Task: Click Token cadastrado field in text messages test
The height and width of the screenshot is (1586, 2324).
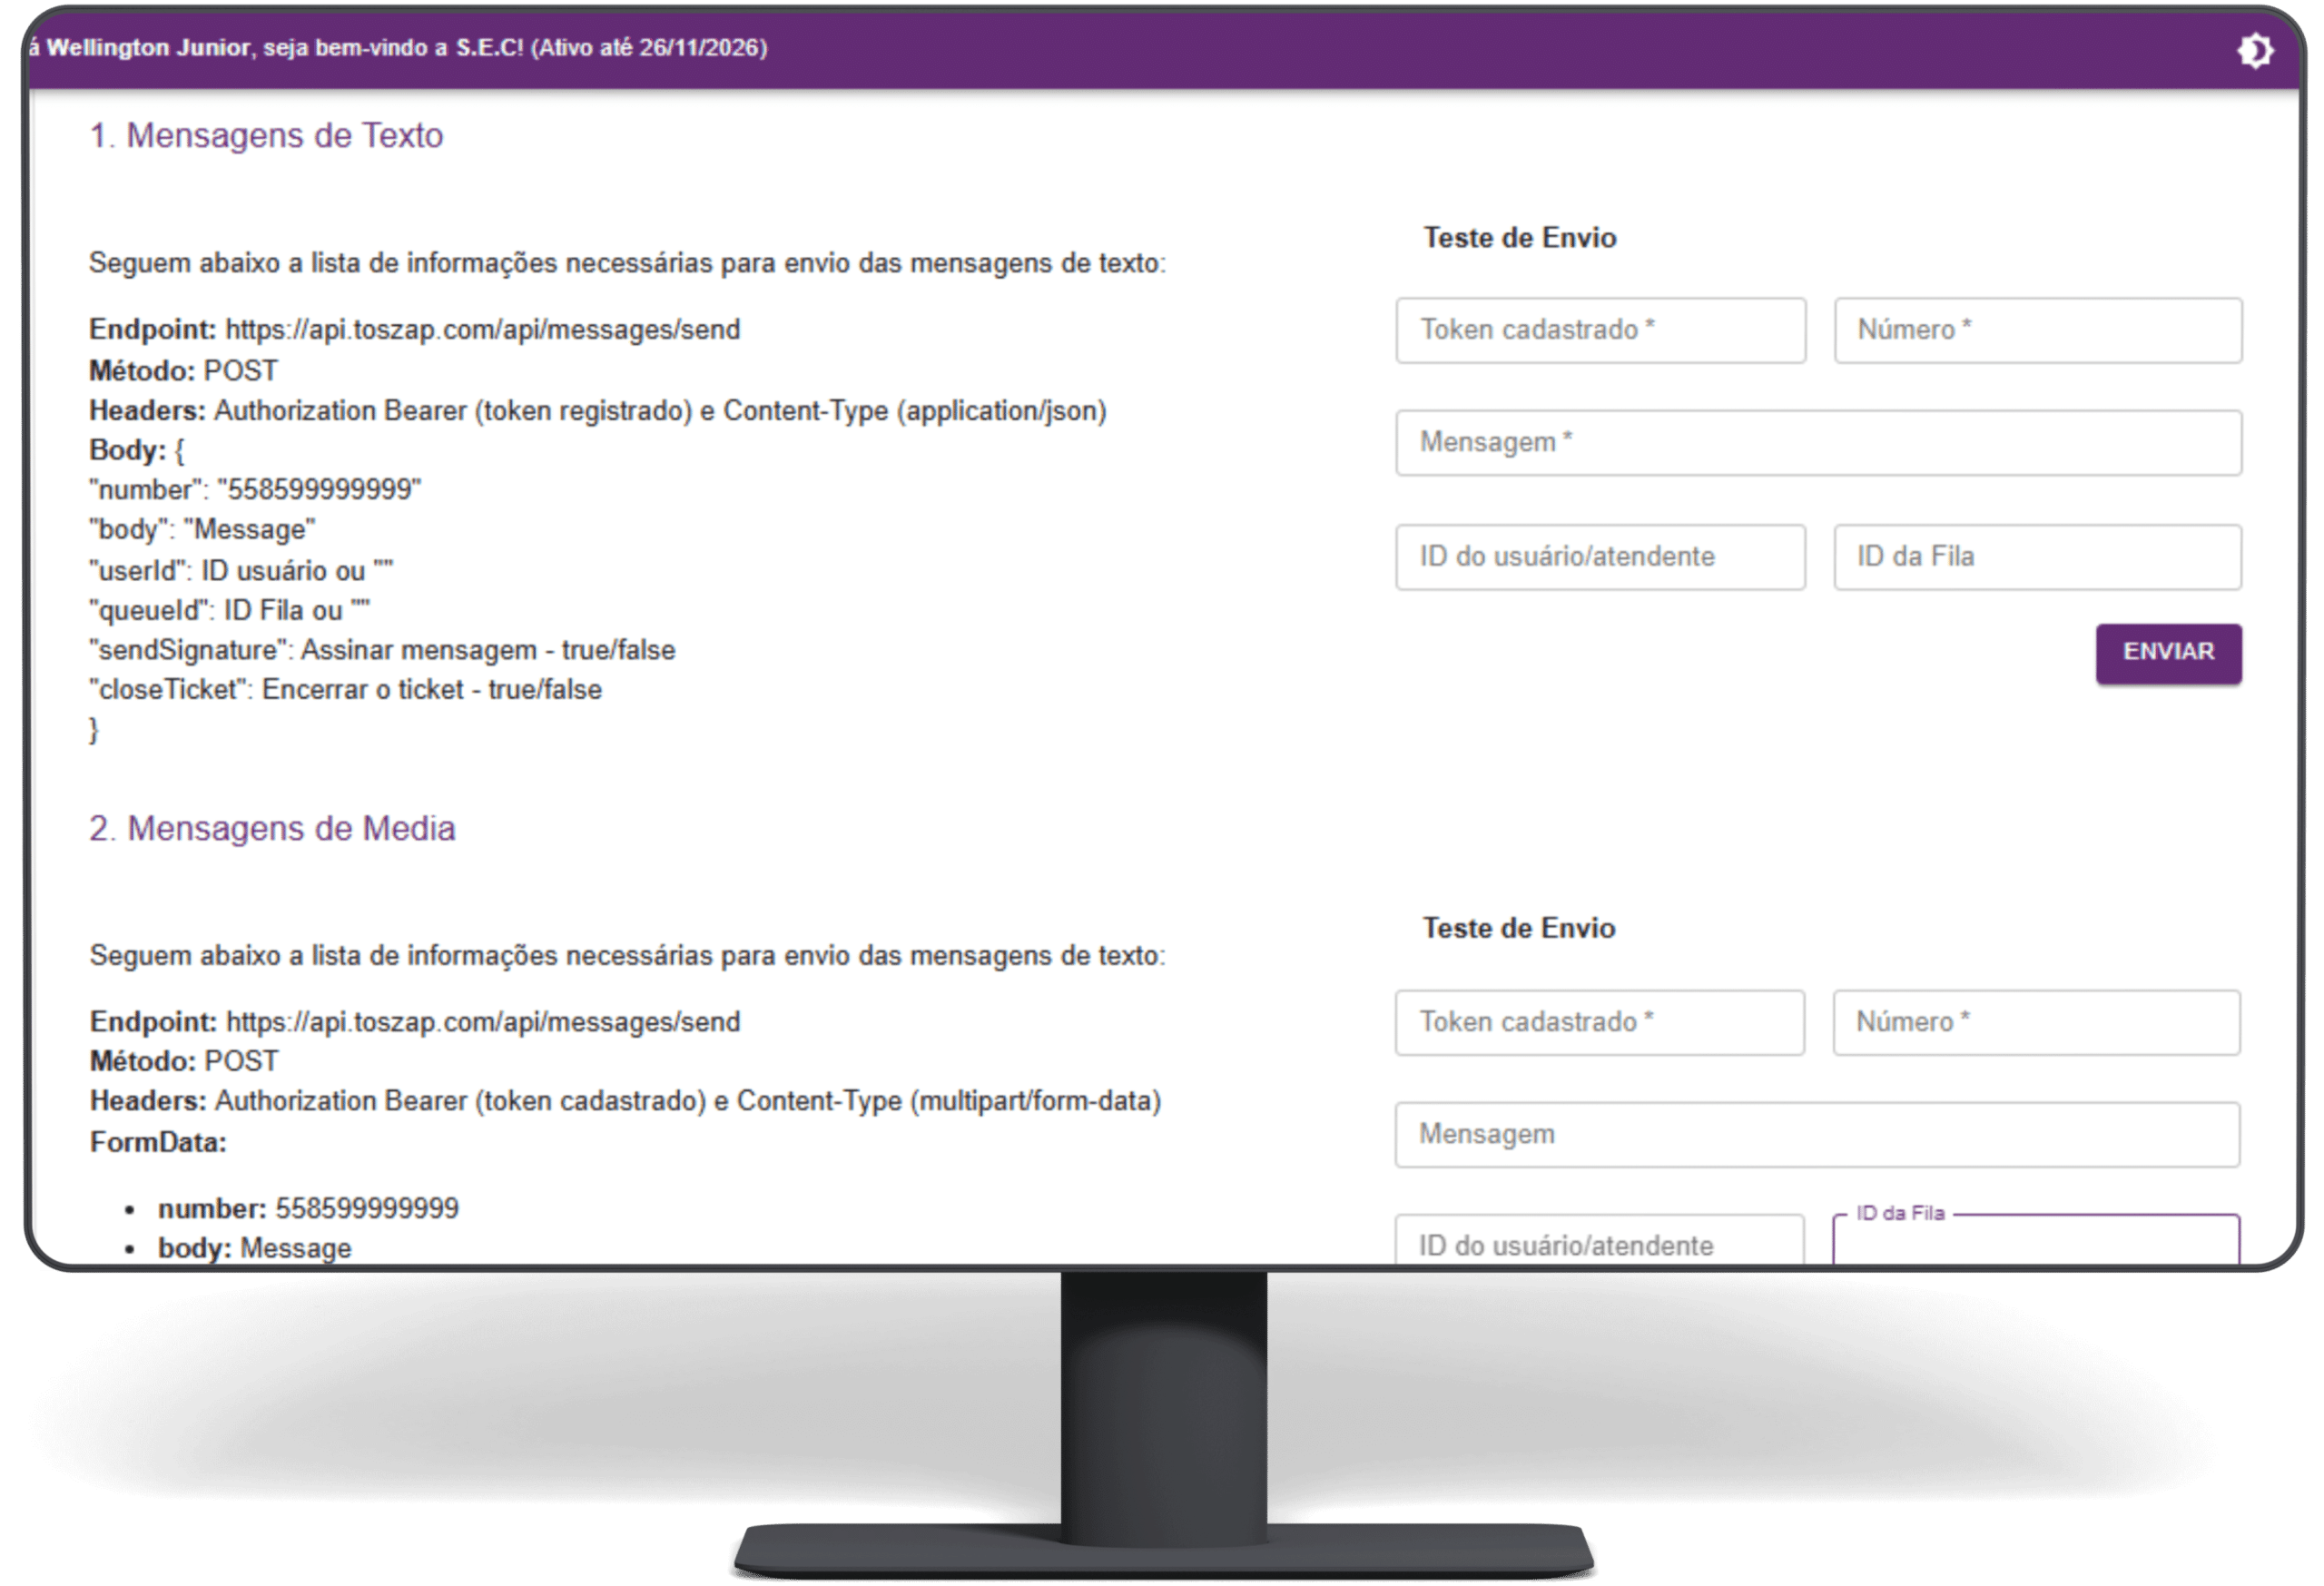Action: coord(1600,330)
